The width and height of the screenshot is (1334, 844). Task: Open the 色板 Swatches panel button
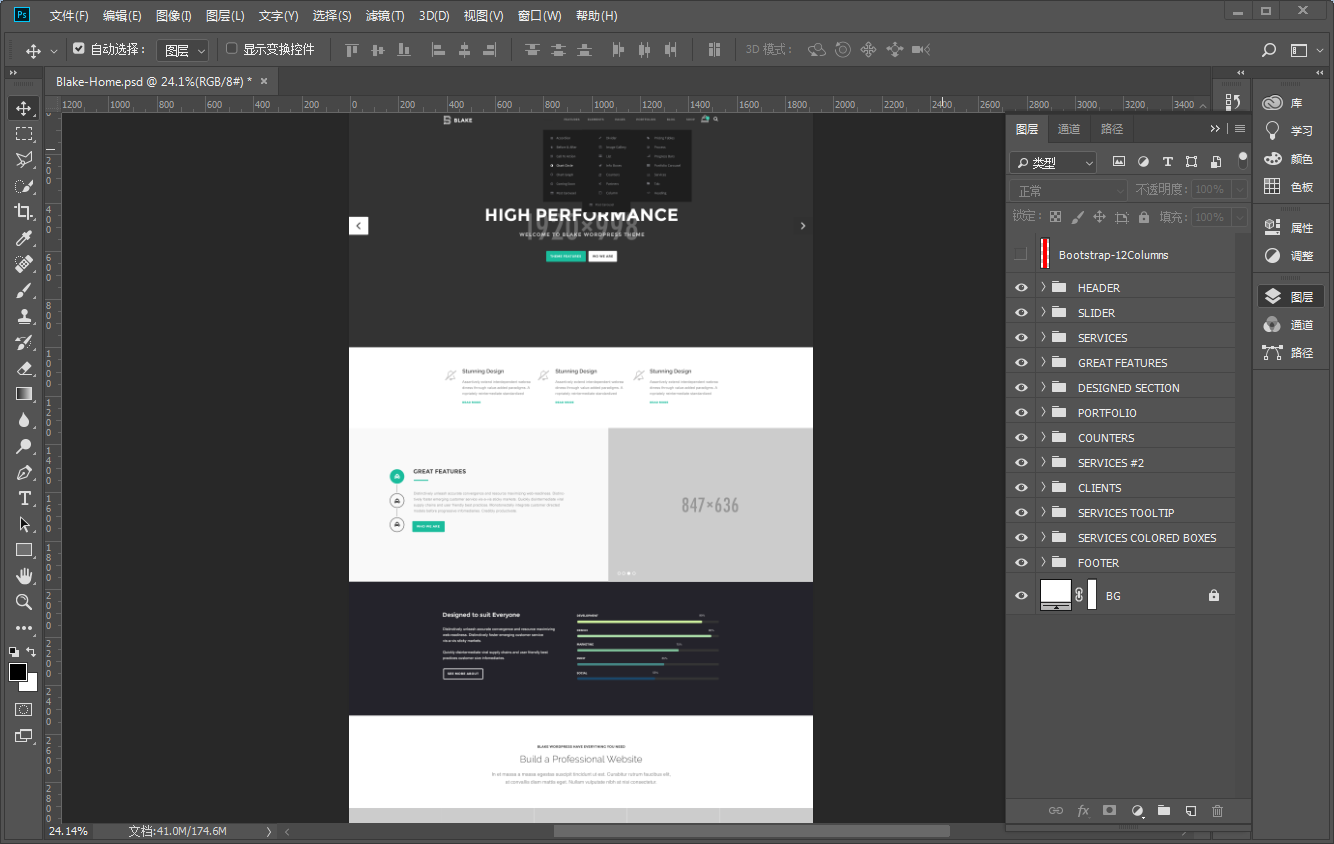pos(1288,187)
